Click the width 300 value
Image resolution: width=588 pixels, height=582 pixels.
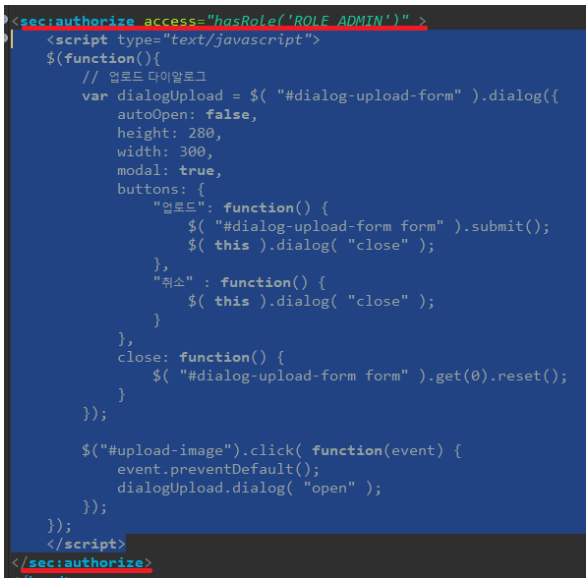pyautogui.click(x=192, y=152)
